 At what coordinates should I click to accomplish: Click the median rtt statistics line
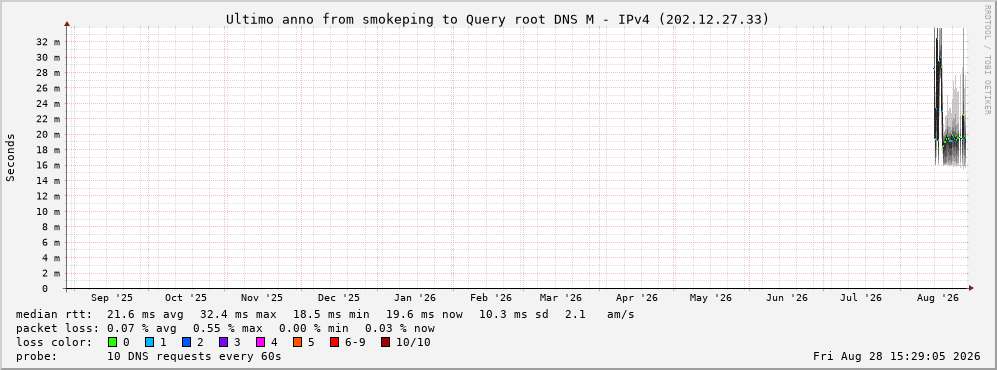(x=325, y=314)
